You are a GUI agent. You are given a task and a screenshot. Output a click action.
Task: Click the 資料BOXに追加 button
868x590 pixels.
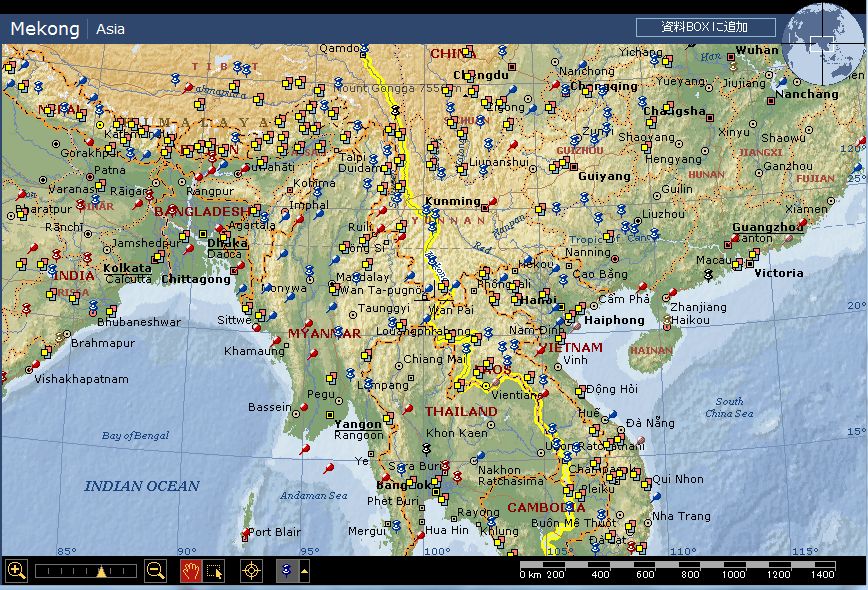pos(705,27)
